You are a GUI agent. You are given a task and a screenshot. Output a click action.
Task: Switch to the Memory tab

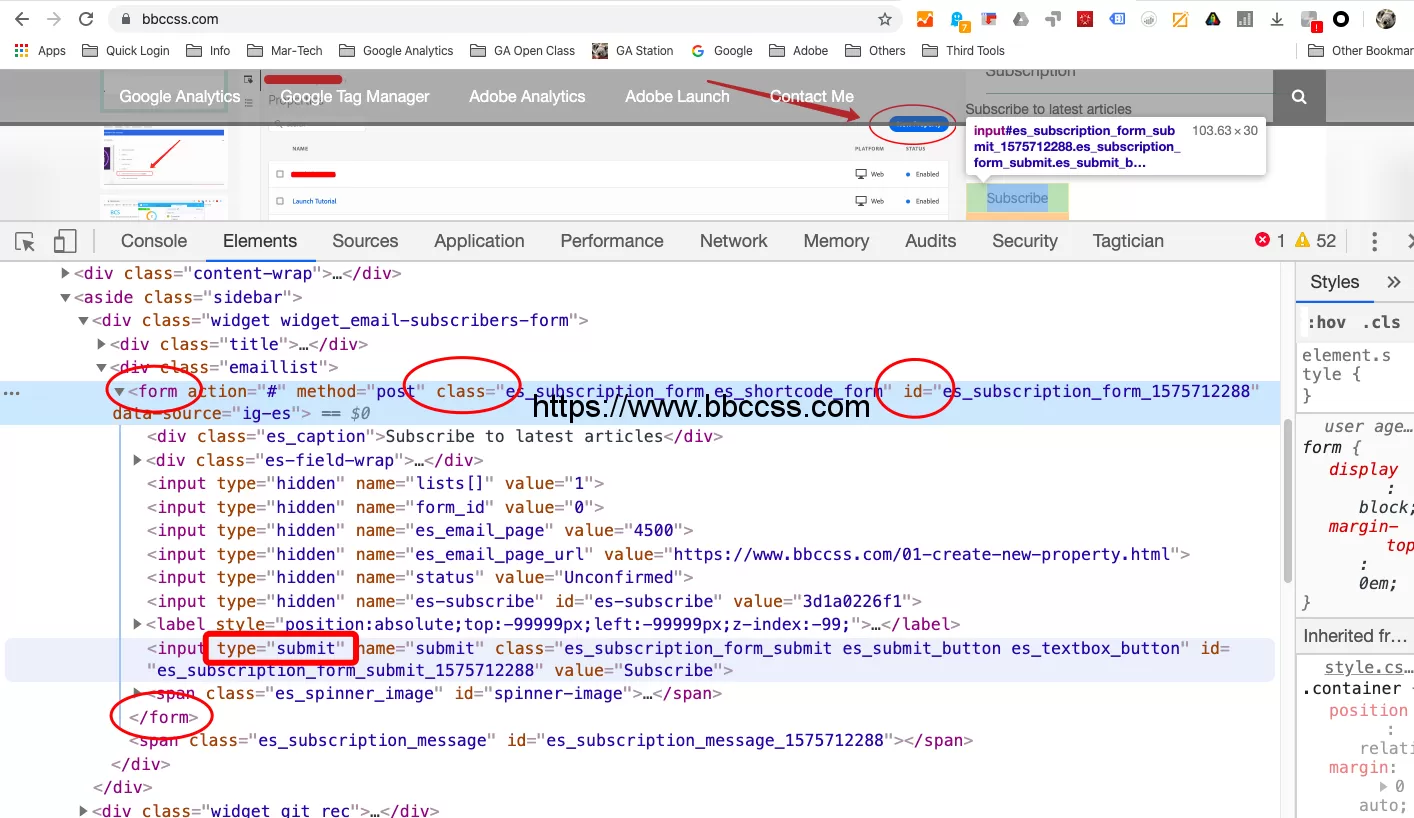(836, 241)
